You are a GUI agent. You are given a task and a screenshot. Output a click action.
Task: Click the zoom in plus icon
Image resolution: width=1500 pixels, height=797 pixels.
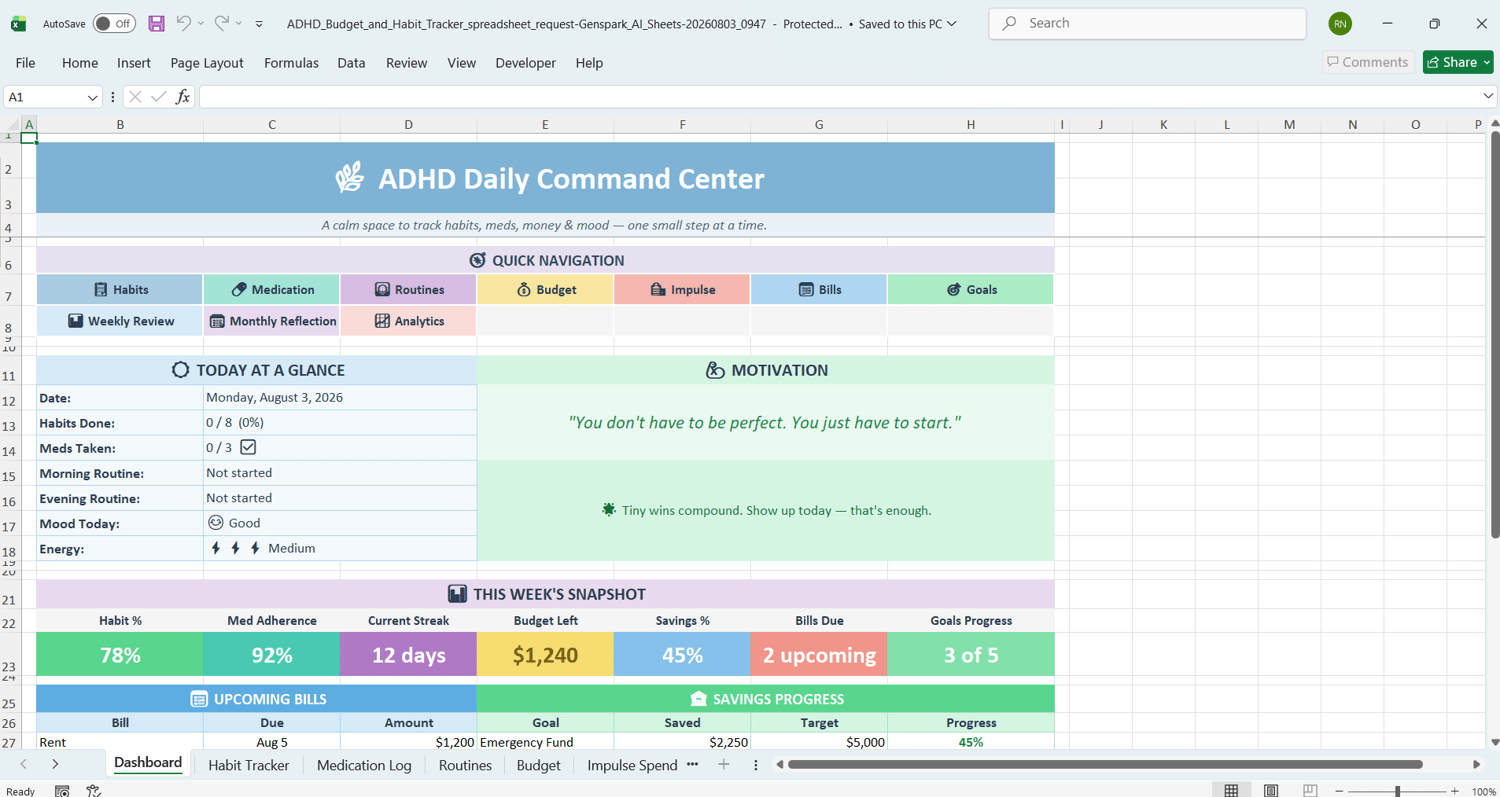[1455, 791]
